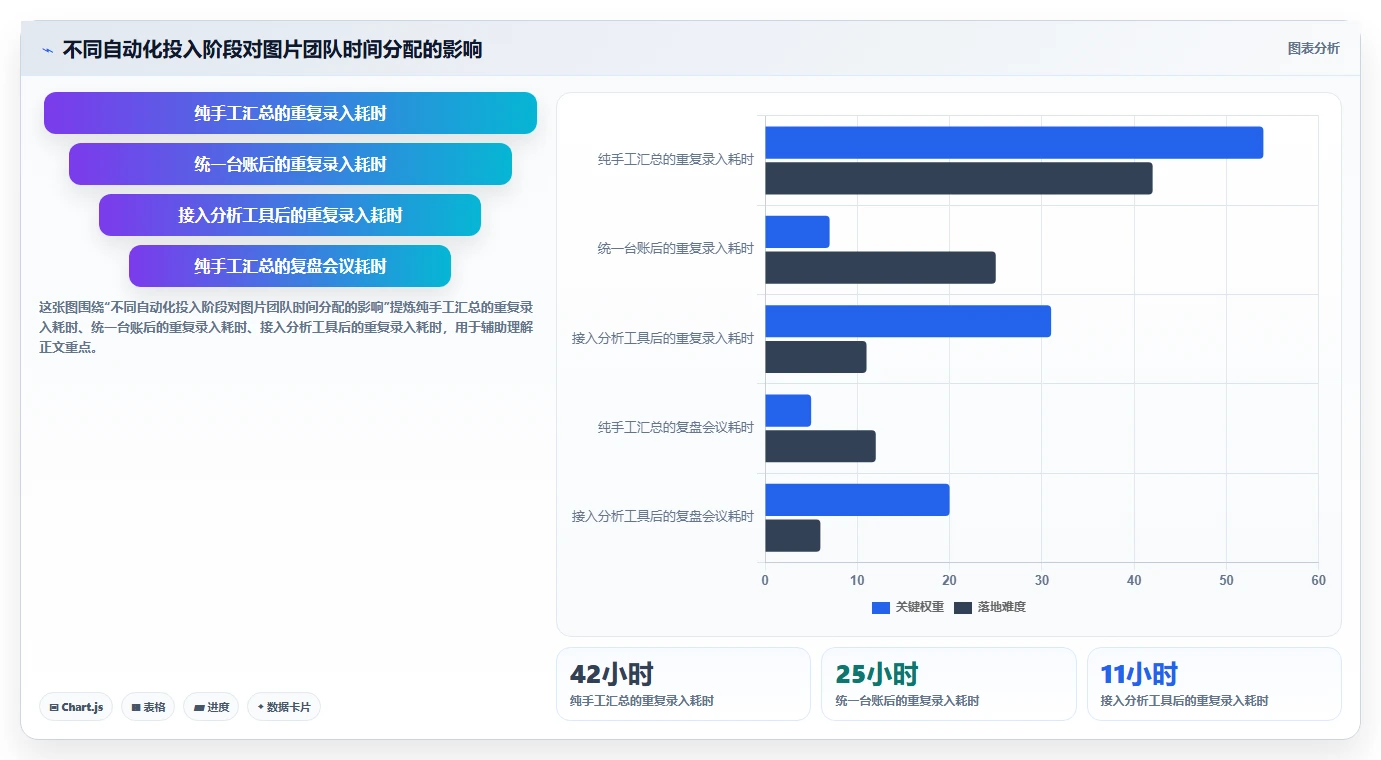
Task: Click the icon inside the 进度 chip
Action: pos(199,707)
